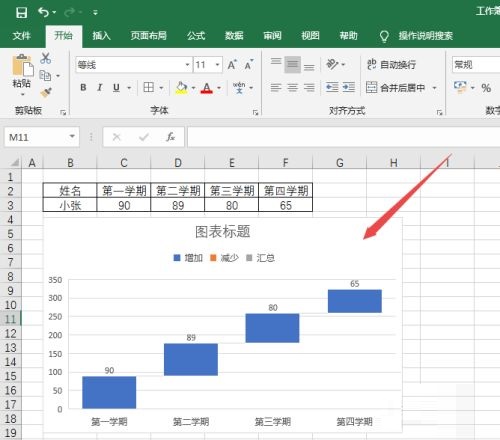This screenshot has width=500, height=440.
Task: Toggle Italic formatting
Action: click(x=99, y=88)
